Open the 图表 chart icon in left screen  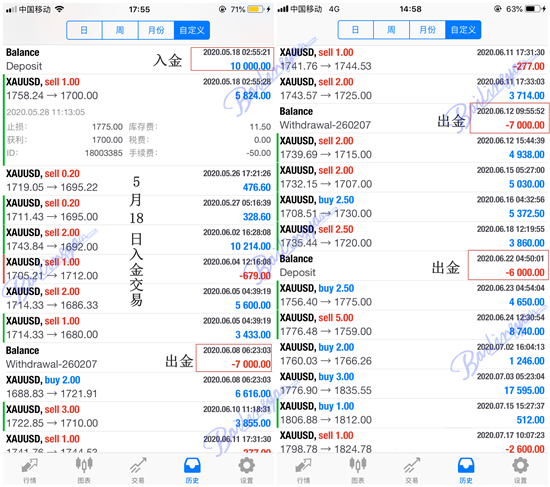[84, 469]
